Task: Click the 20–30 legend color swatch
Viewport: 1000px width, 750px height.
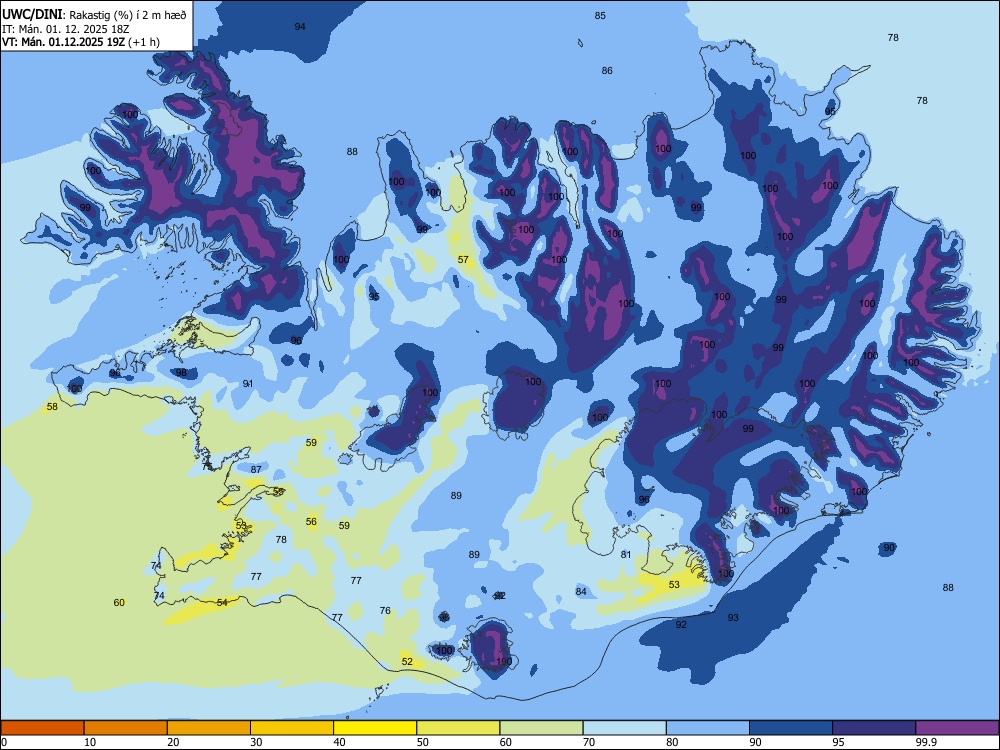Action: (209, 728)
